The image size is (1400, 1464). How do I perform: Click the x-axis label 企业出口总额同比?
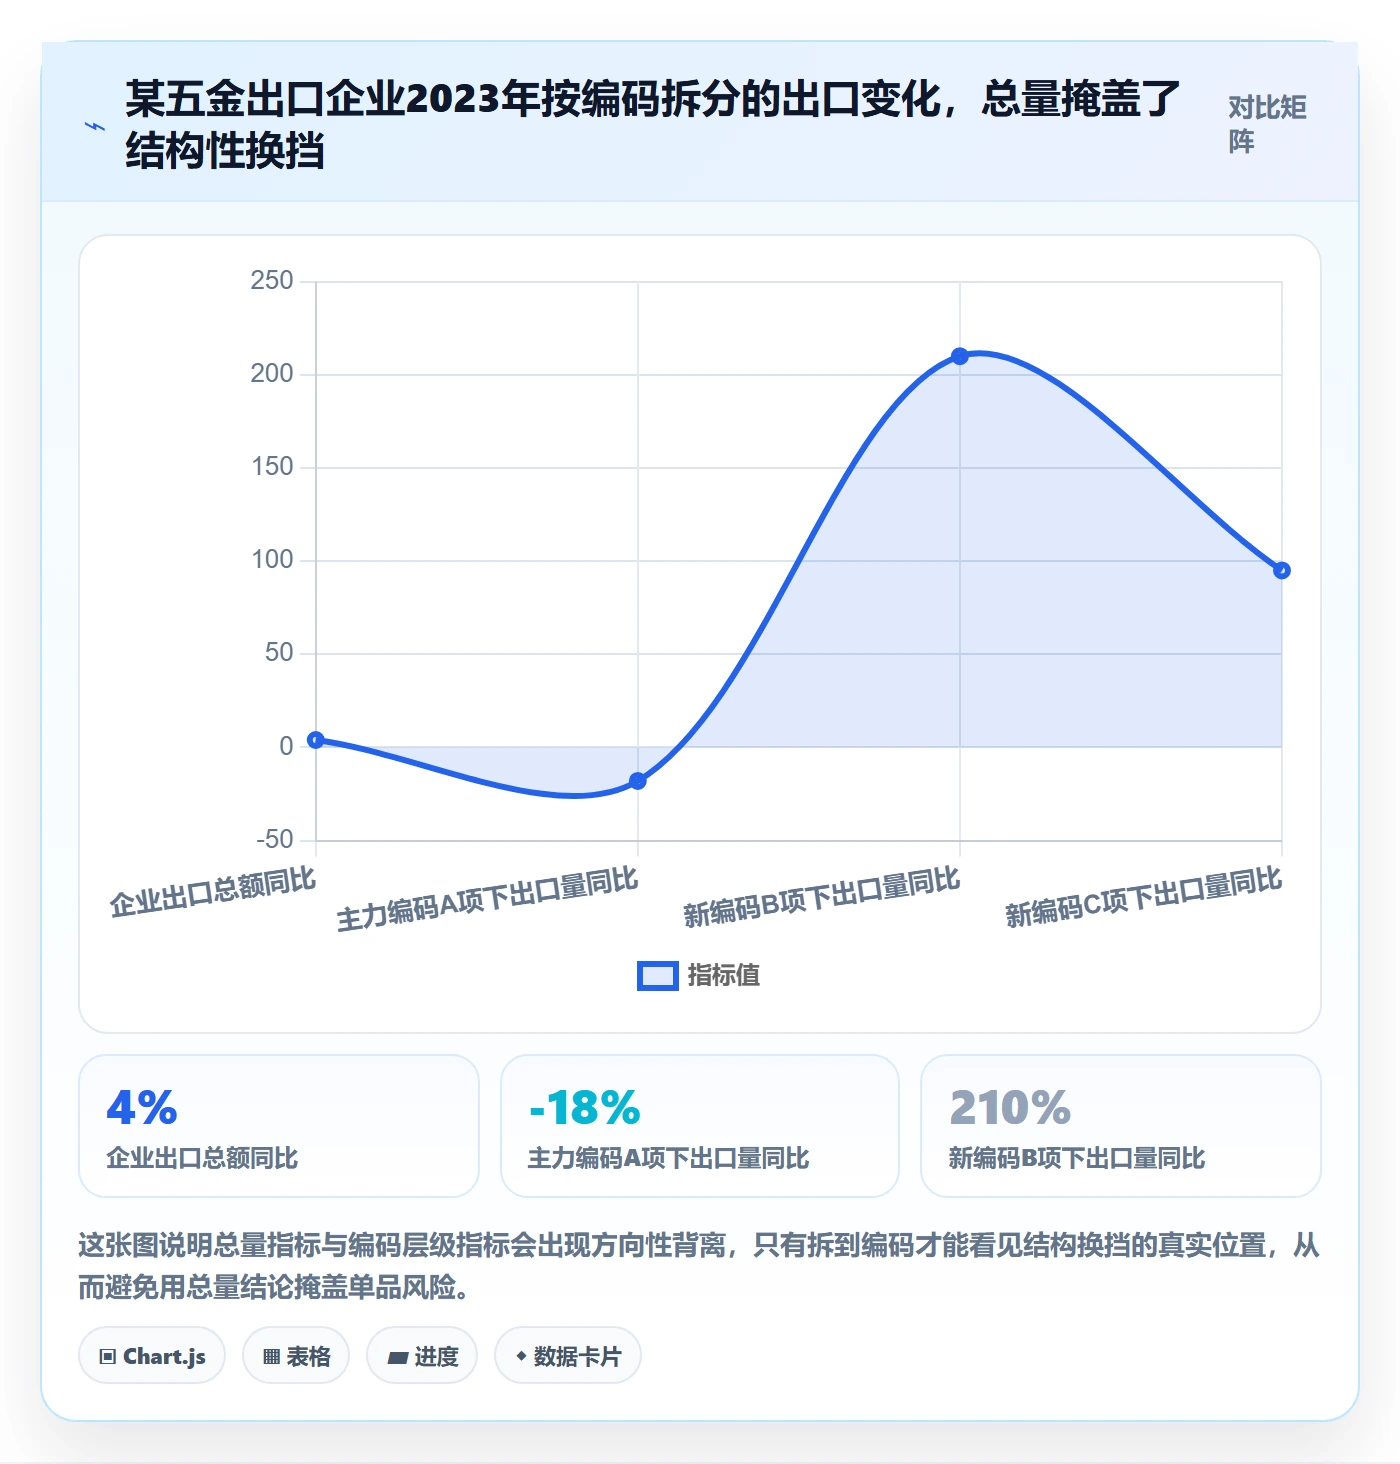(x=213, y=892)
